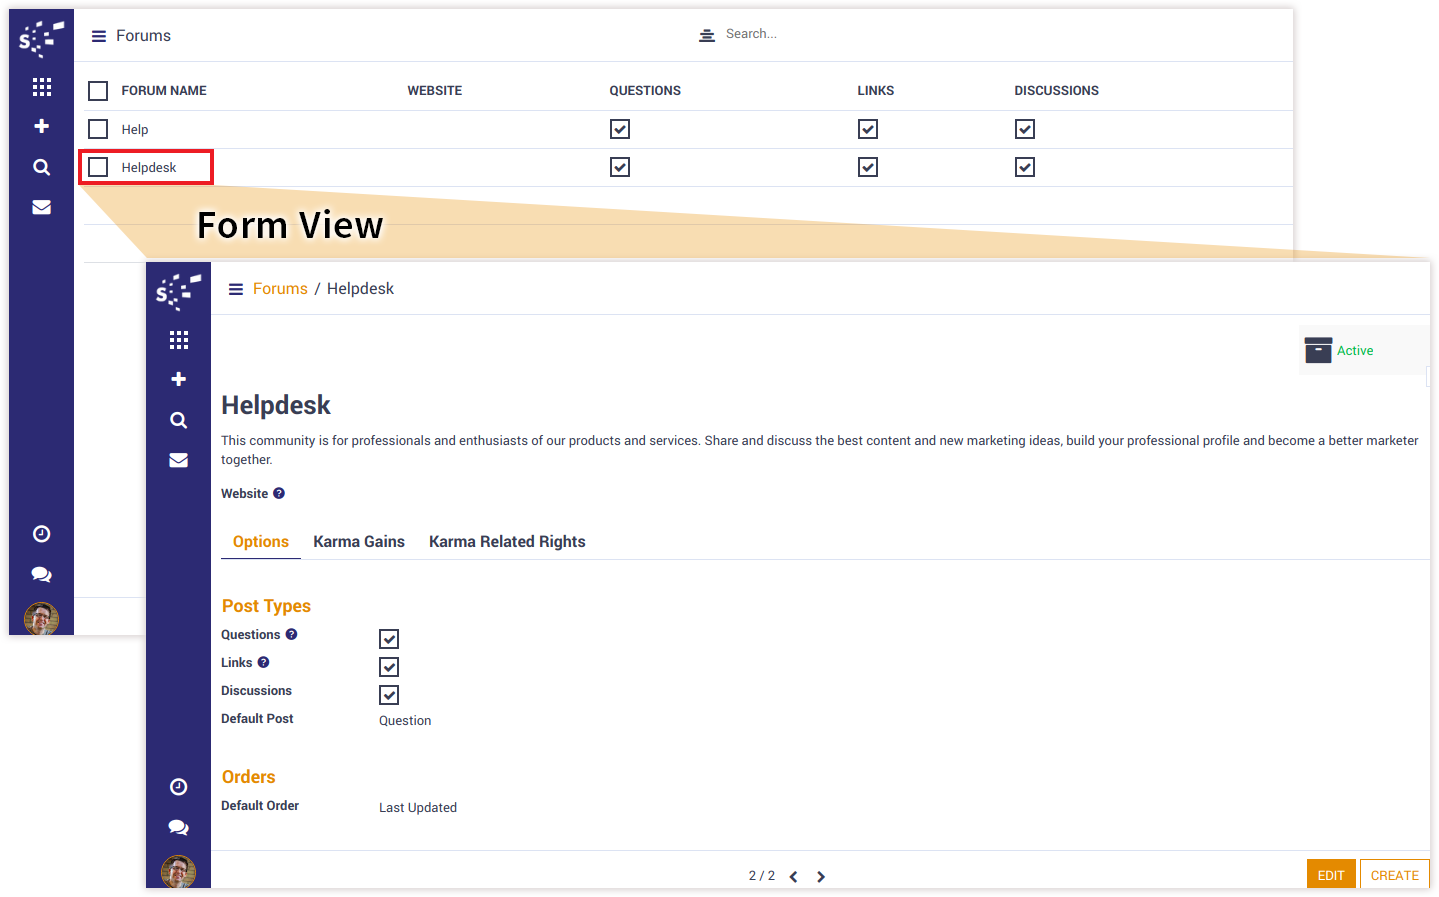Open the chat bubbles icon in the form view sidebar

(x=179, y=827)
